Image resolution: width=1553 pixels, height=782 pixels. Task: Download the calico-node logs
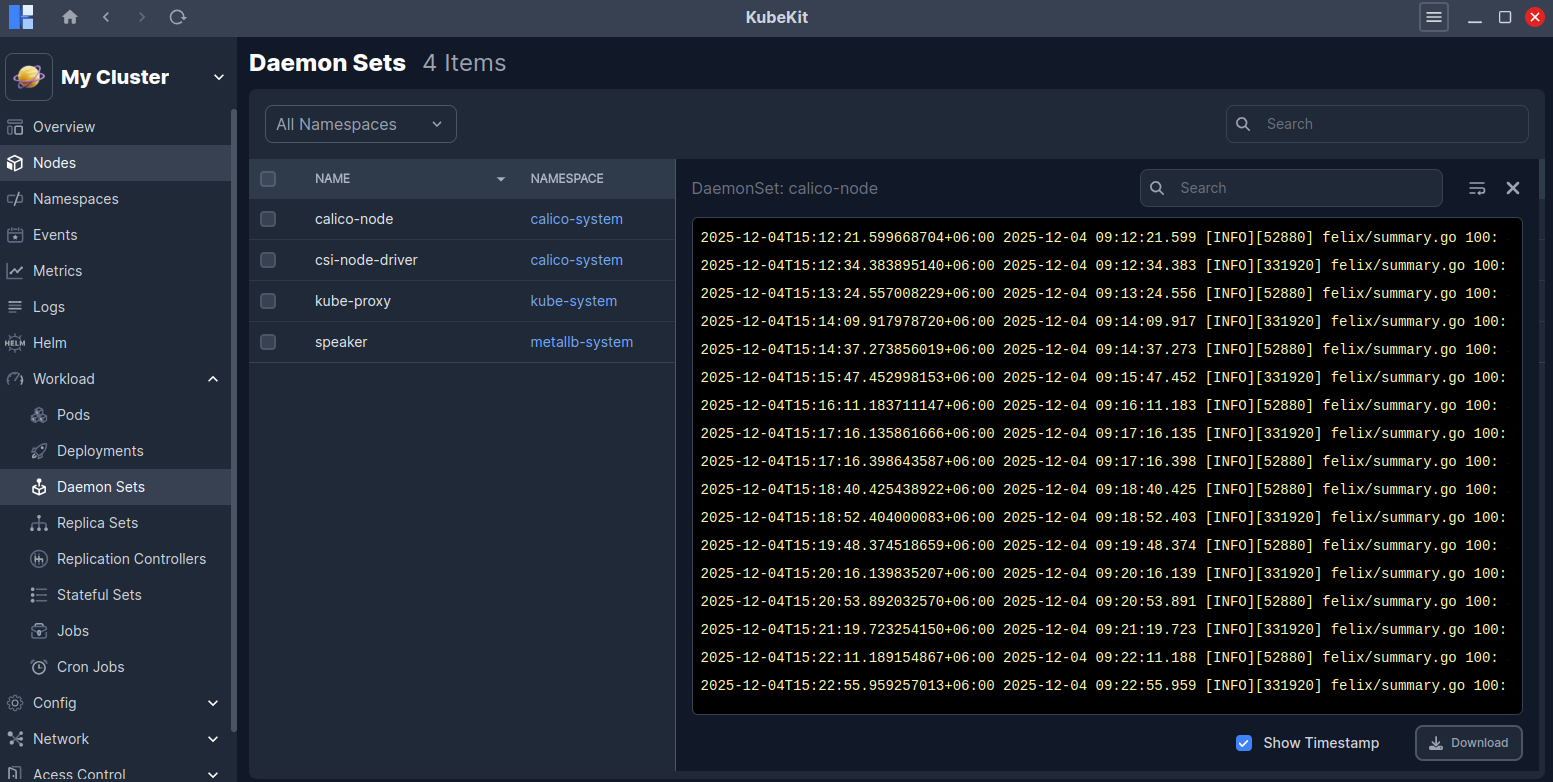click(1468, 742)
